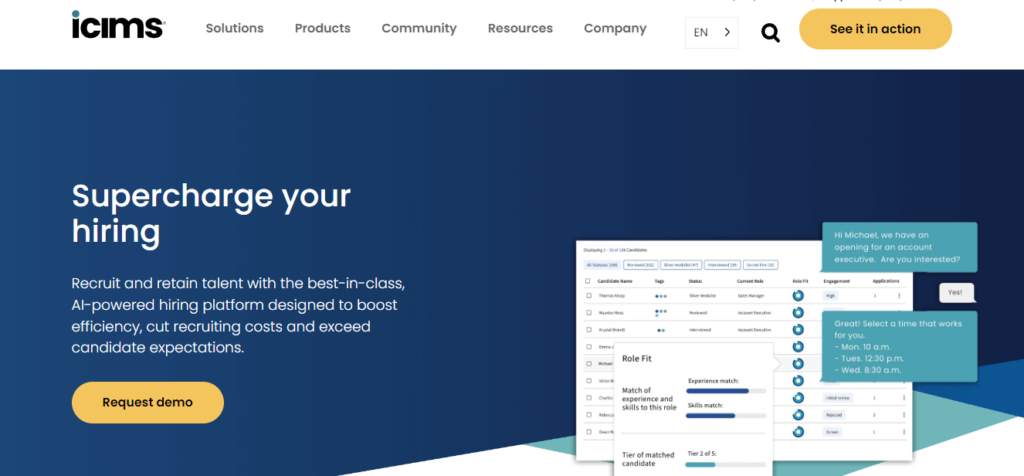Click Role Fit icon for Thomas Alsop
The height and width of the screenshot is (476, 1024).
[798, 296]
